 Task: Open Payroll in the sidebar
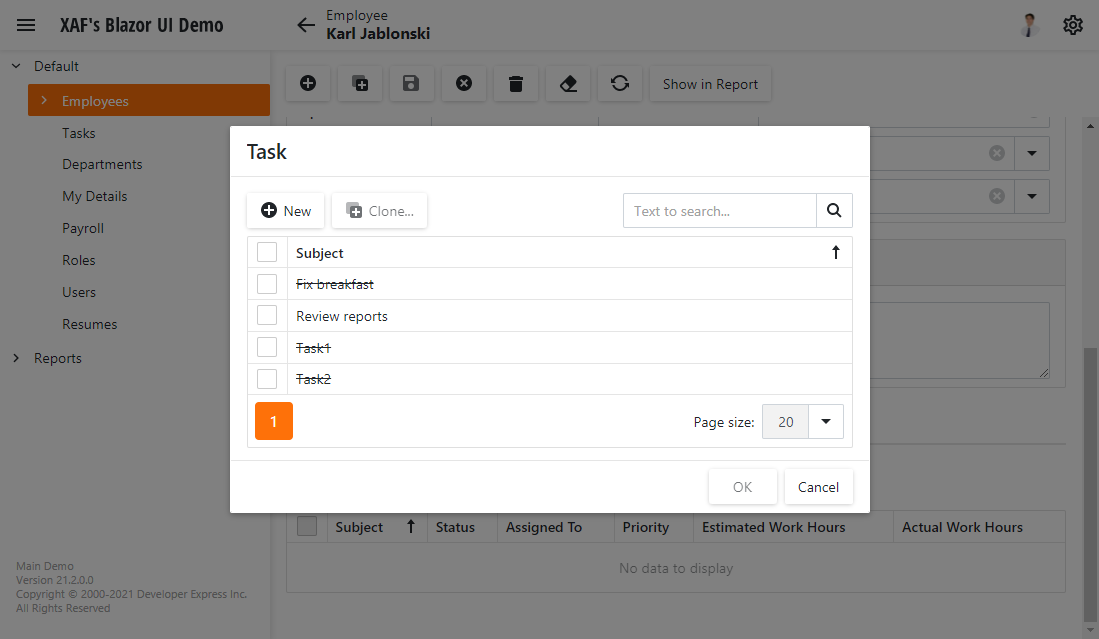point(83,228)
